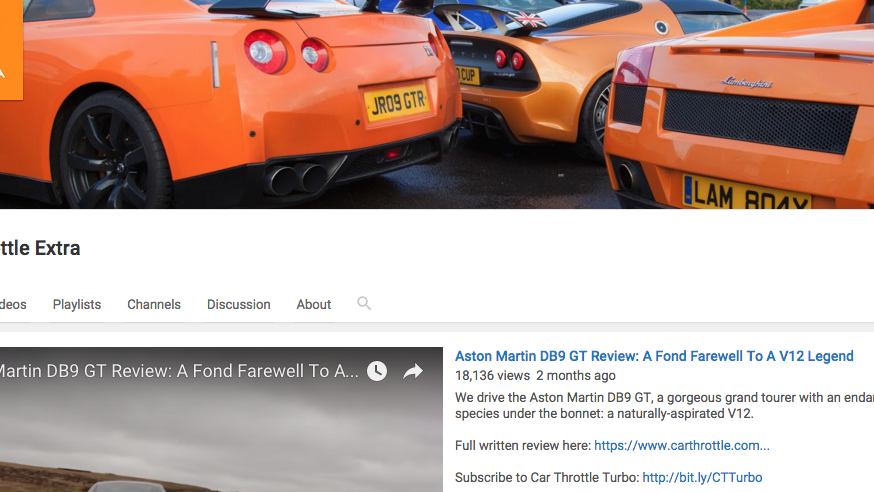This screenshot has height=492, width=874.
Task: Click the channel name ending in Extra
Action: point(40,248)
